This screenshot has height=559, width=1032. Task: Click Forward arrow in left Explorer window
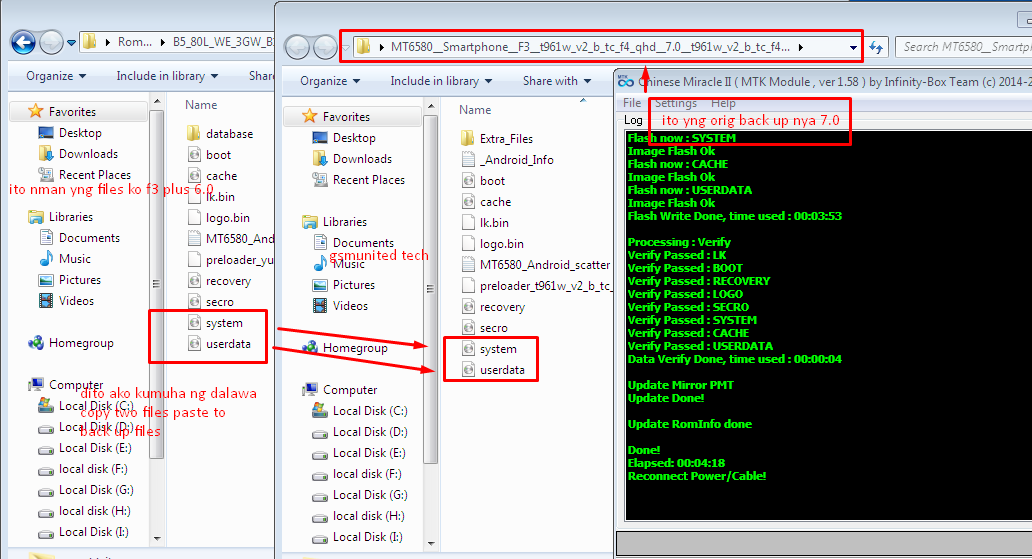pyautogui.click(x=51, y=43)
